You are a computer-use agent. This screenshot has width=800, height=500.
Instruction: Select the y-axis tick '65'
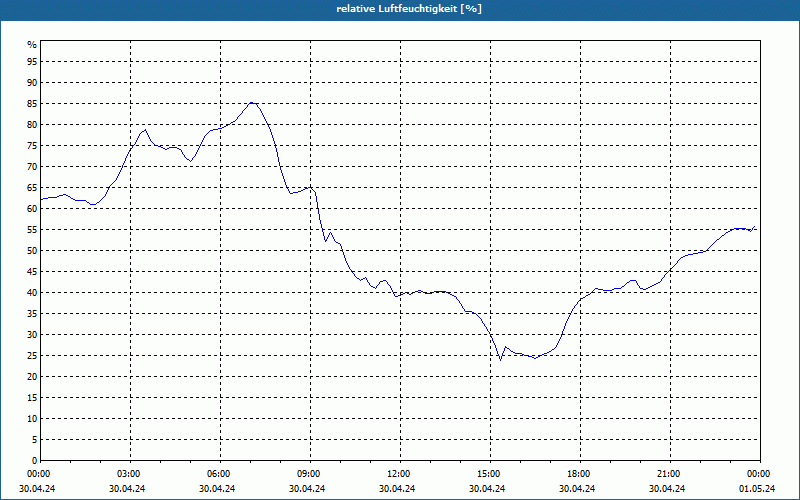tap(32, 188)
